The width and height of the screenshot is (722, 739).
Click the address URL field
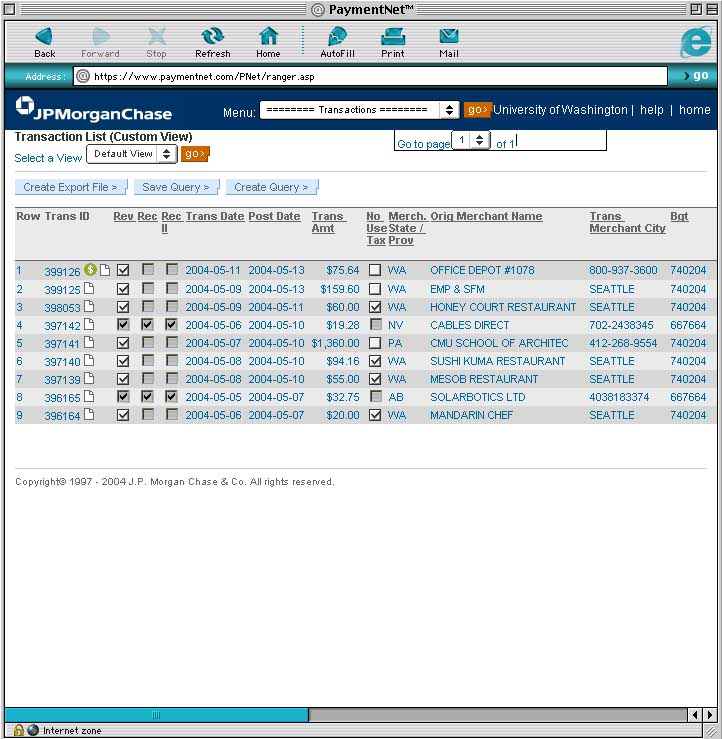click(x=370, y=76)
